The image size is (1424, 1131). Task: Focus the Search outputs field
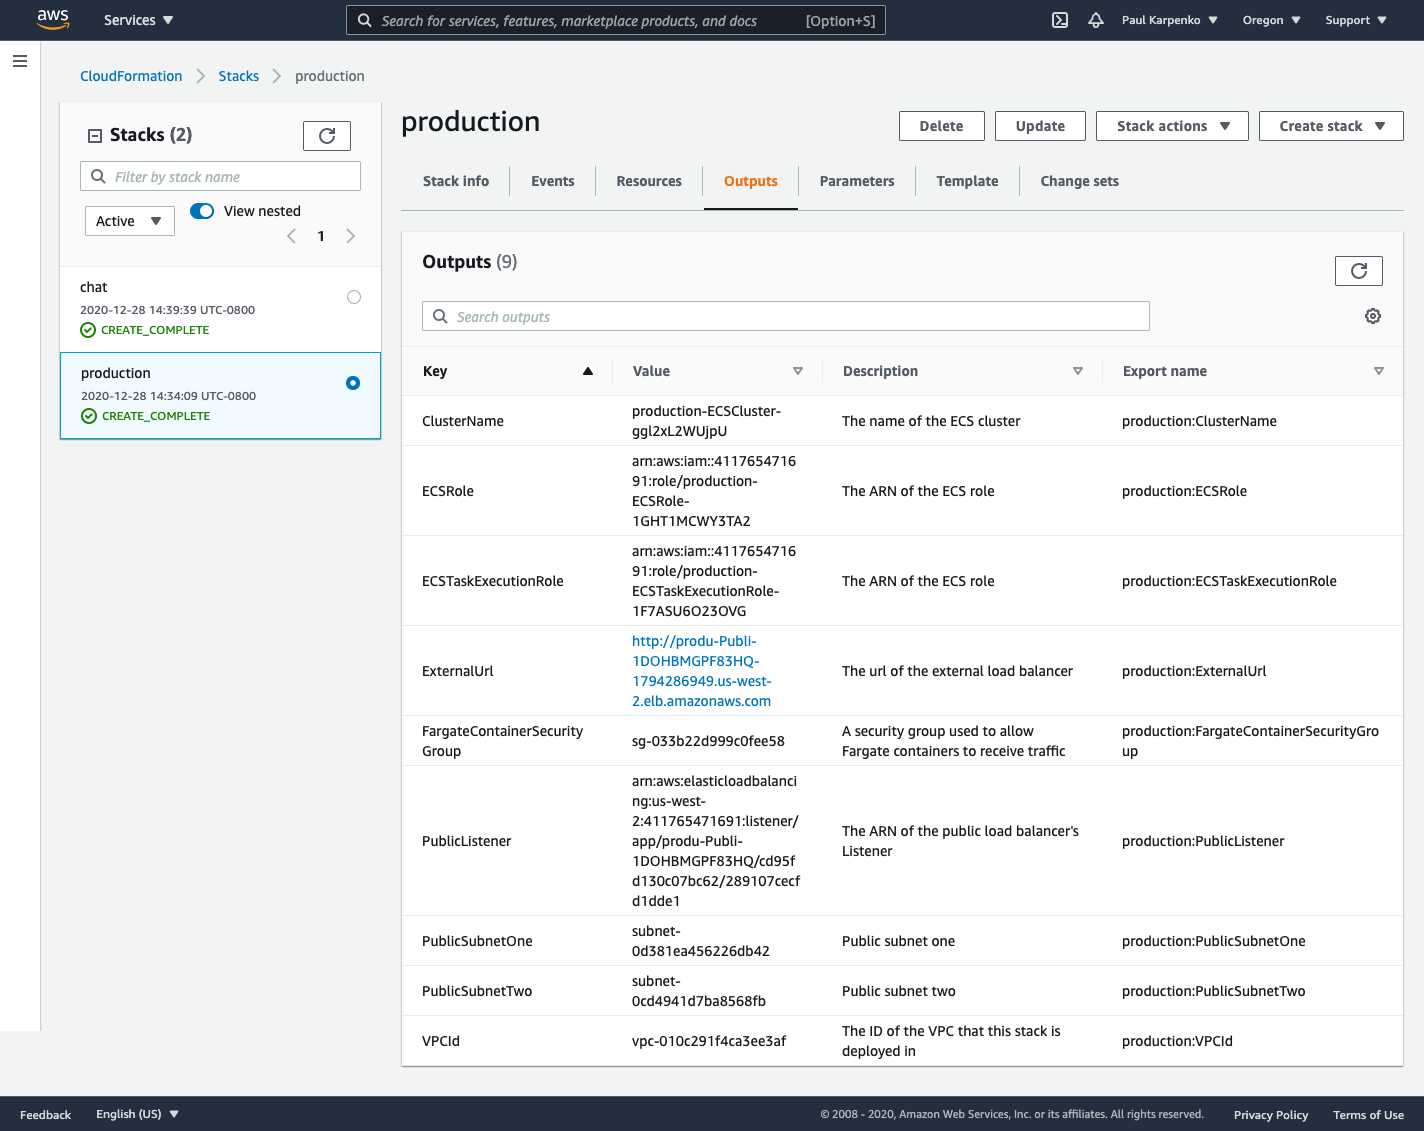point(786,316)
